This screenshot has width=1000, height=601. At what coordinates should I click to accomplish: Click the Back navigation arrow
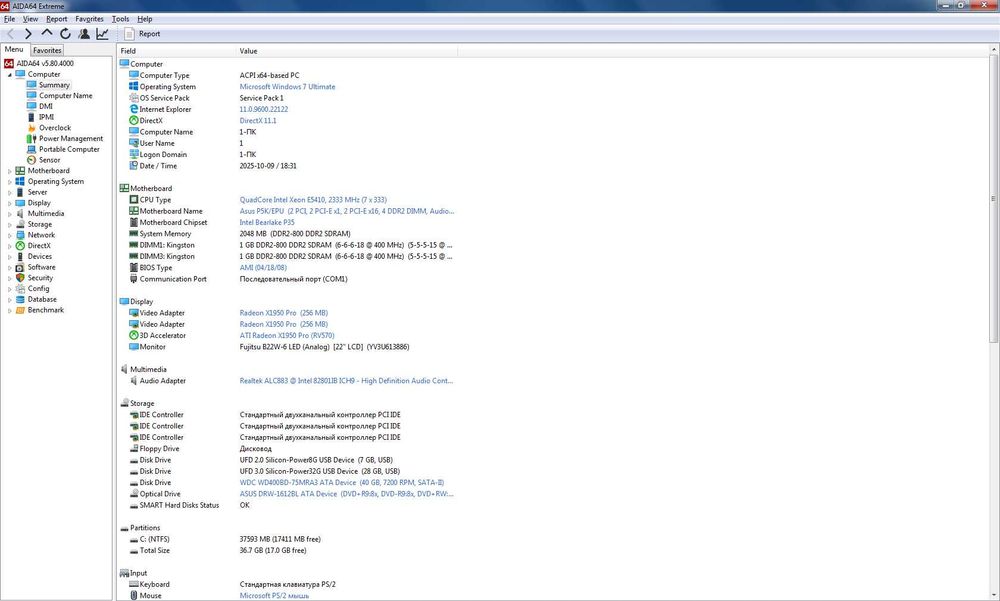click(x=10, y=34)
